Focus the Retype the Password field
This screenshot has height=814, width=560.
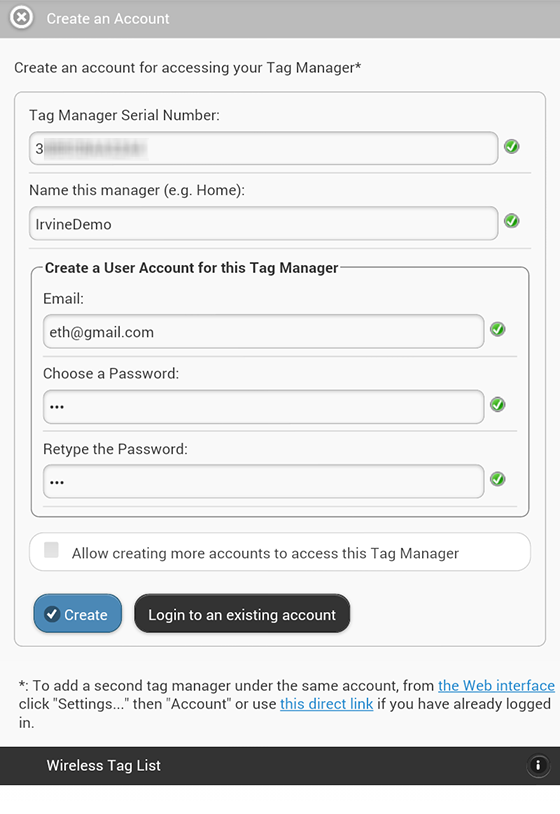(264, 482)
